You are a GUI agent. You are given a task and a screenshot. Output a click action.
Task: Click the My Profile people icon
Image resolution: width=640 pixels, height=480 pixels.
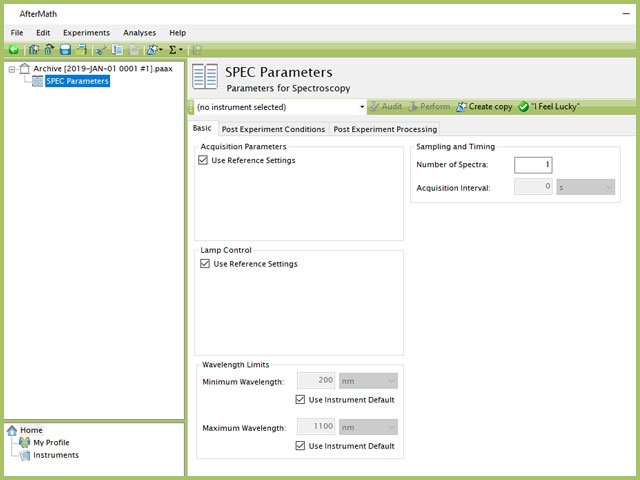click(24, 442)
